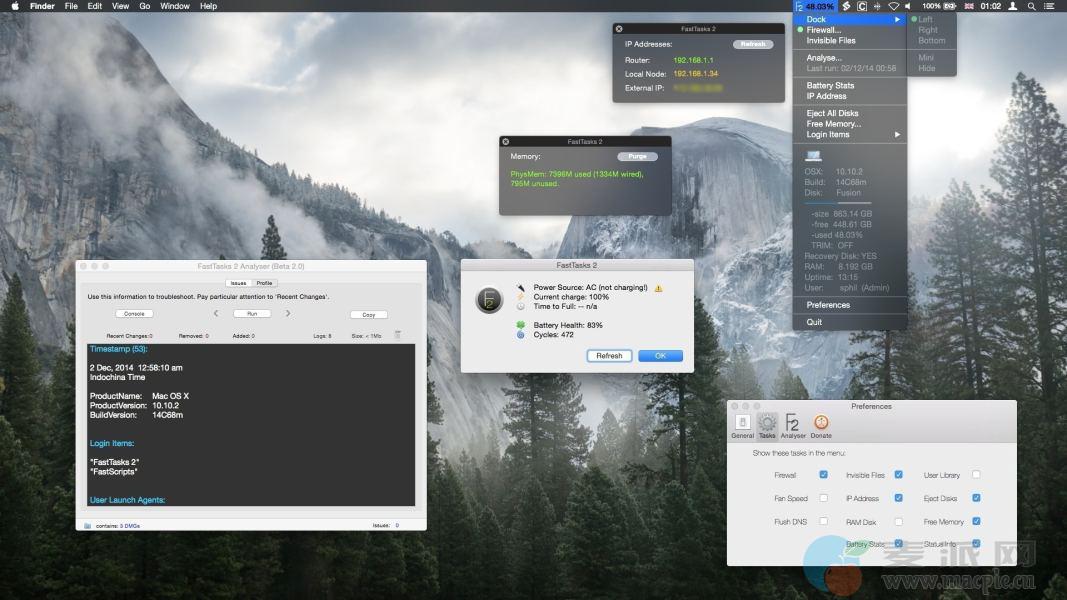Go to next log with right arrow
This screenshot has width=1067, height=600.
coord(288,314)
